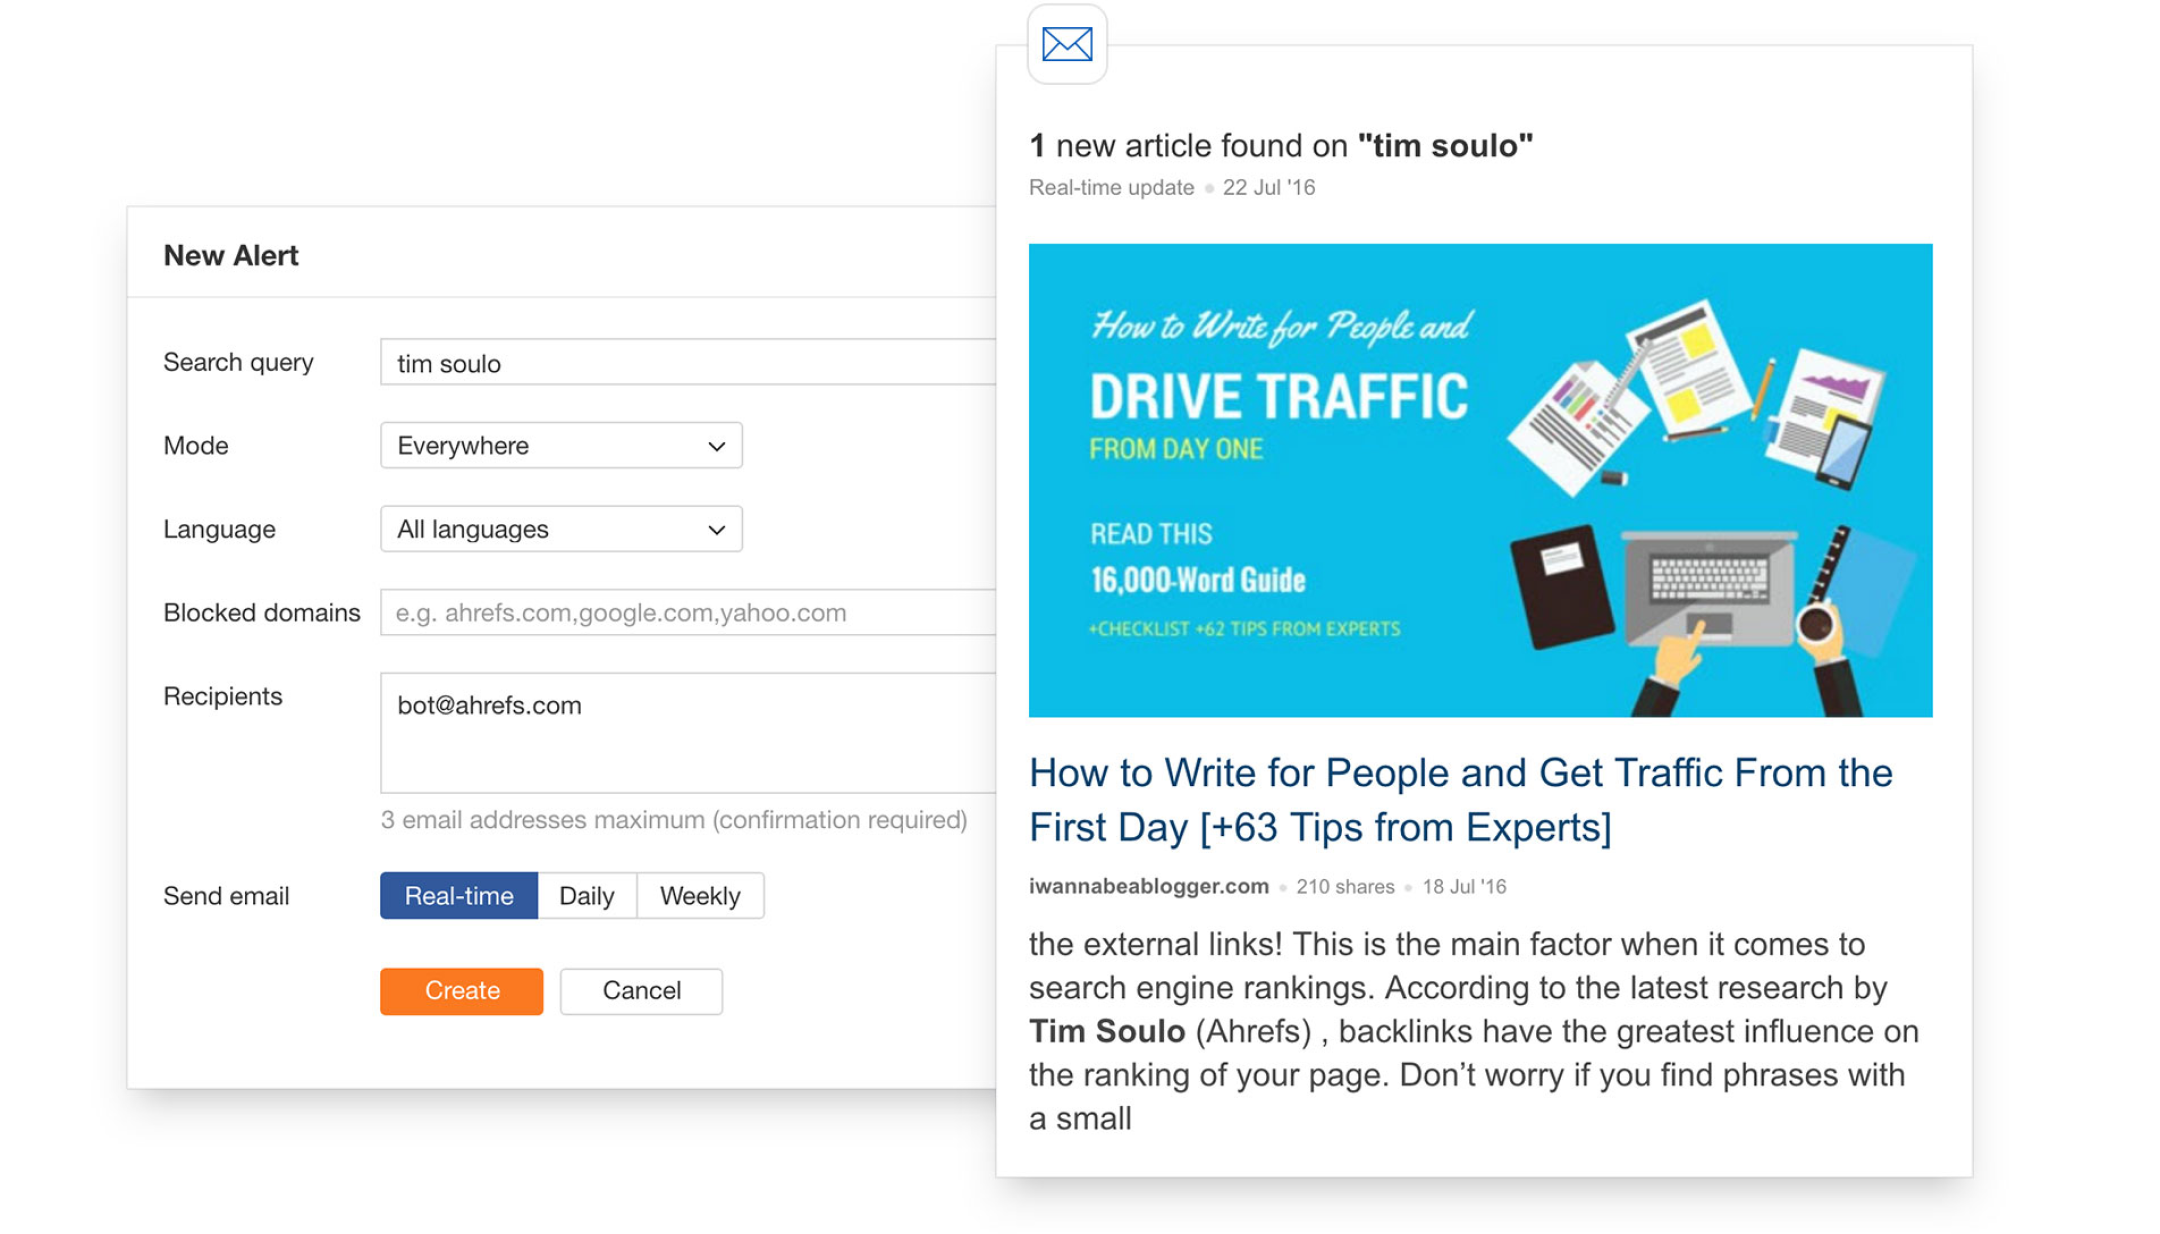Viewport: 2160px width, 1234px height.
Task: Click the article thumbnail image
Action: [1481, 479]
